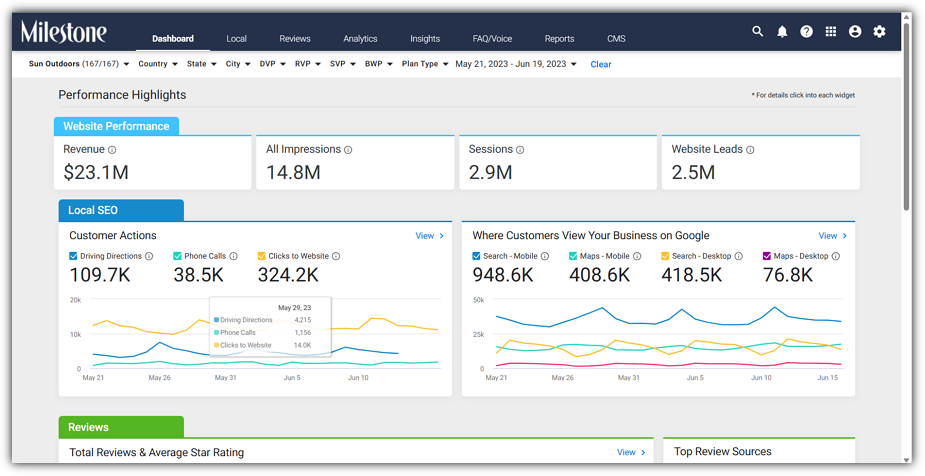Image resolution: width=925 pixels, height=476 pixels.
Task: Go to the Reviews navigation tab
Action: click(x=295, y=38)
